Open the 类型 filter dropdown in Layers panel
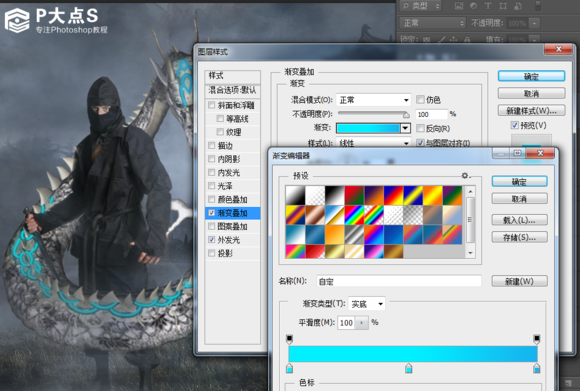 click(421, 6)
